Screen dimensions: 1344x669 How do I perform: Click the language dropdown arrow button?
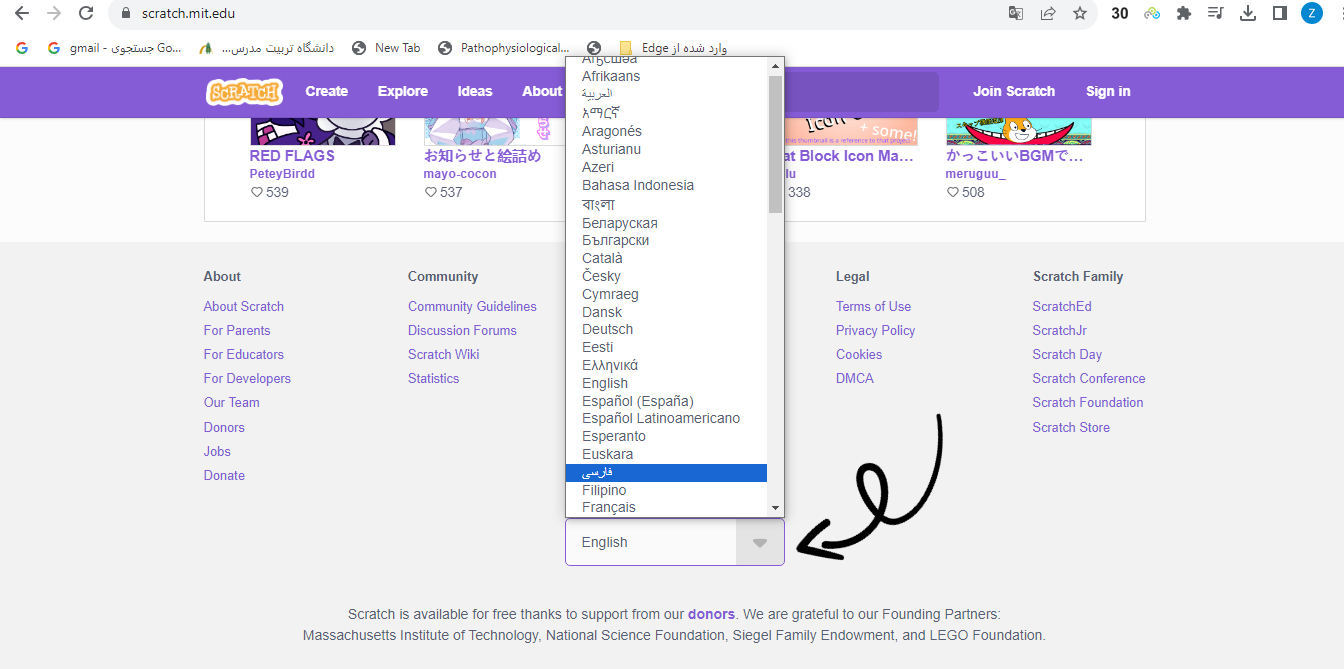tap(760, 542)
